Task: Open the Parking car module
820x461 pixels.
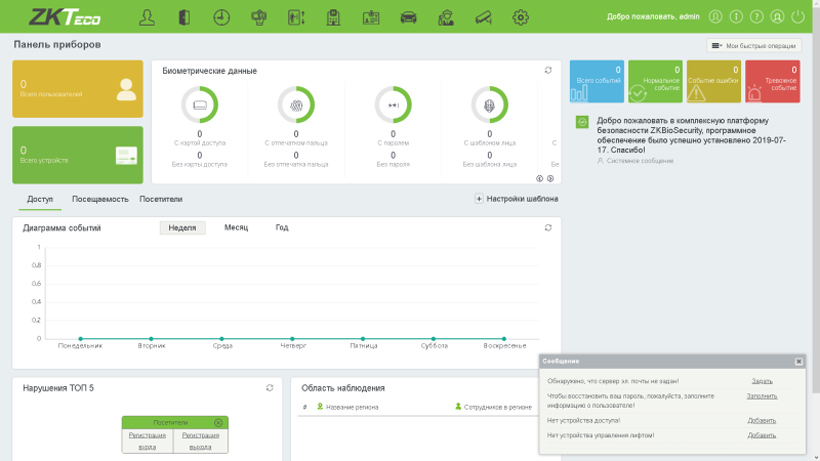Action: click(x=408, y=17)
